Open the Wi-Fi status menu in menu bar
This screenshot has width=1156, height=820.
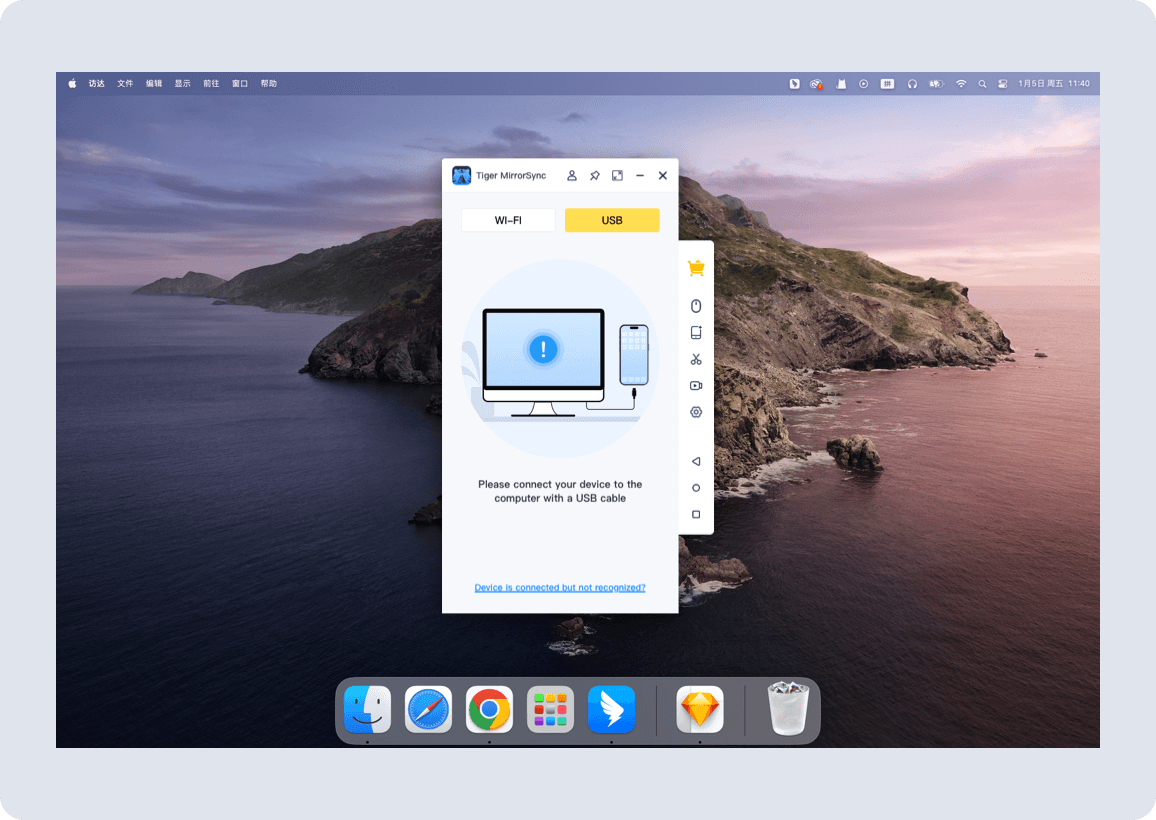(x=961, y=84)
